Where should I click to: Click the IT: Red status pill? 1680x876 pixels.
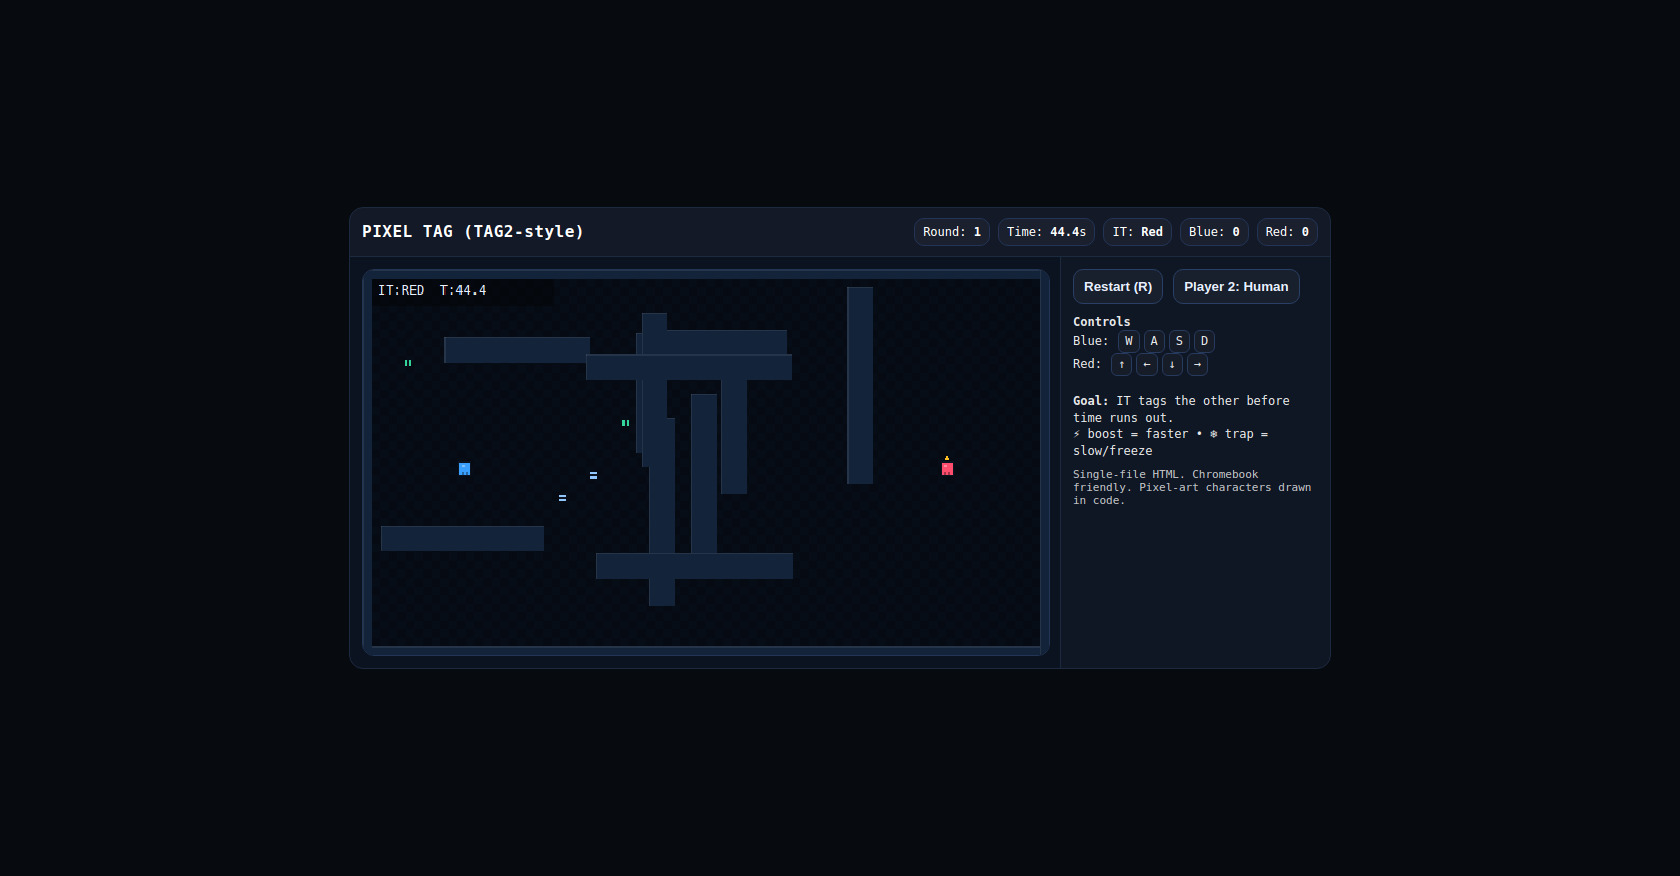[x=1137, y=232]
